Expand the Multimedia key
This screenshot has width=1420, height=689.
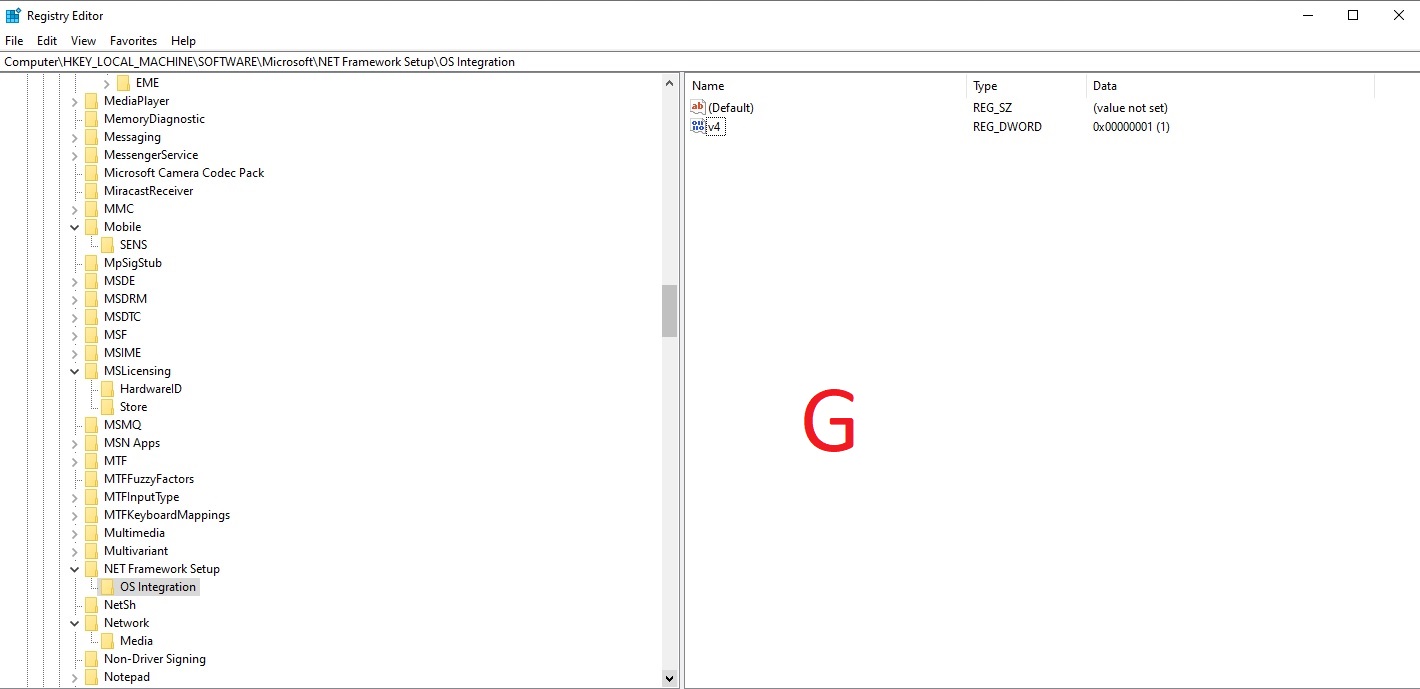tap(75, 533)
